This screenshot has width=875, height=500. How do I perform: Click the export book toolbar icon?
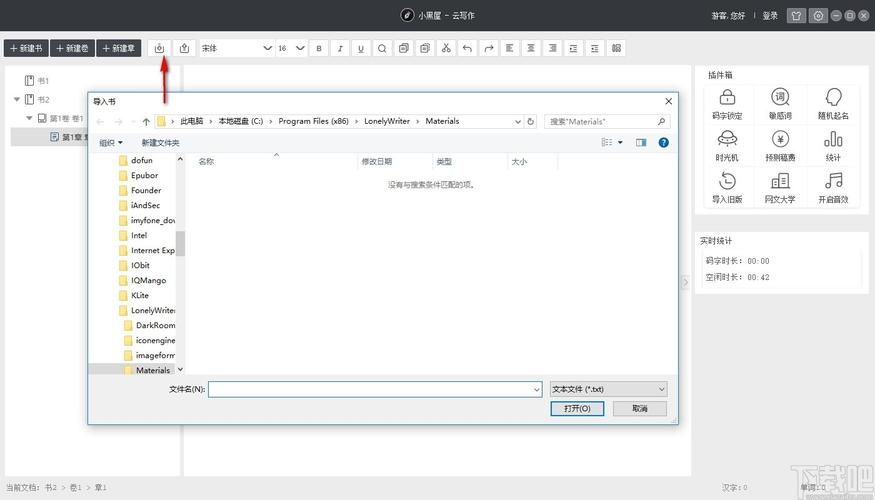(x=184, y=48)
